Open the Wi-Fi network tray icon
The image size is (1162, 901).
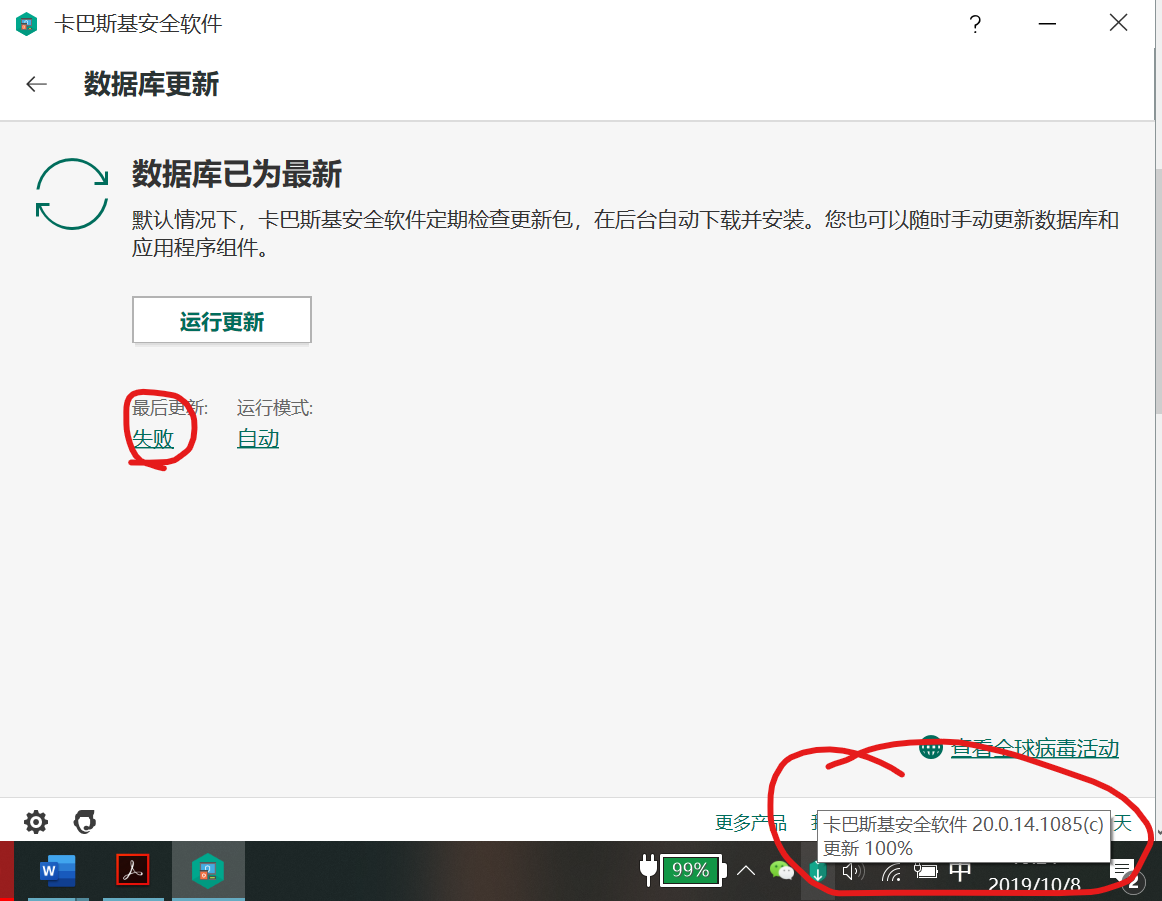tap(891, 873)
